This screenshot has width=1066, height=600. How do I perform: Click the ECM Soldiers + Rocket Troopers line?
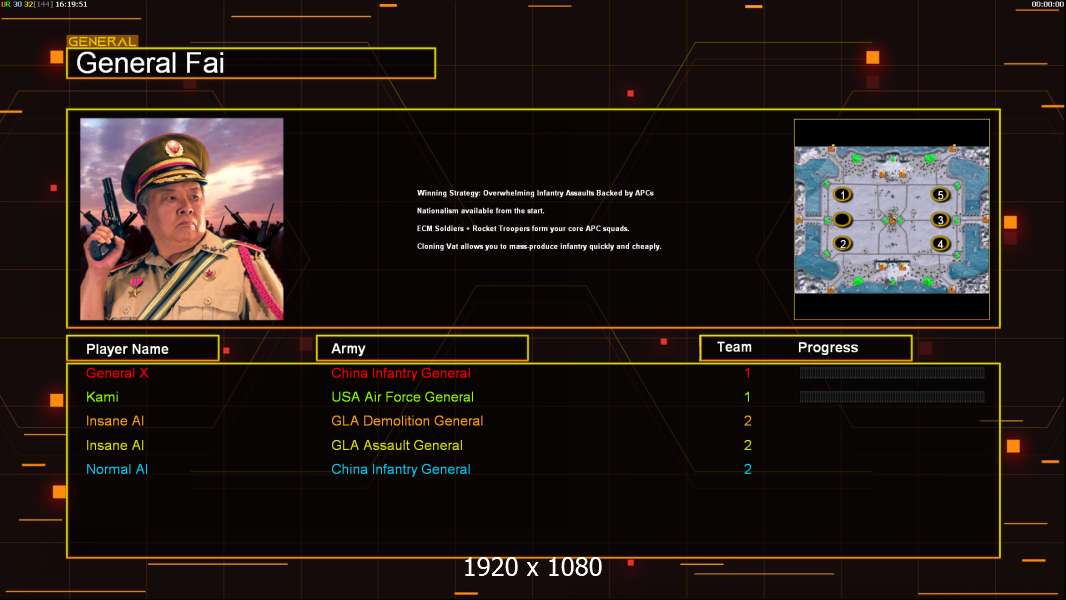pos(523,228)
